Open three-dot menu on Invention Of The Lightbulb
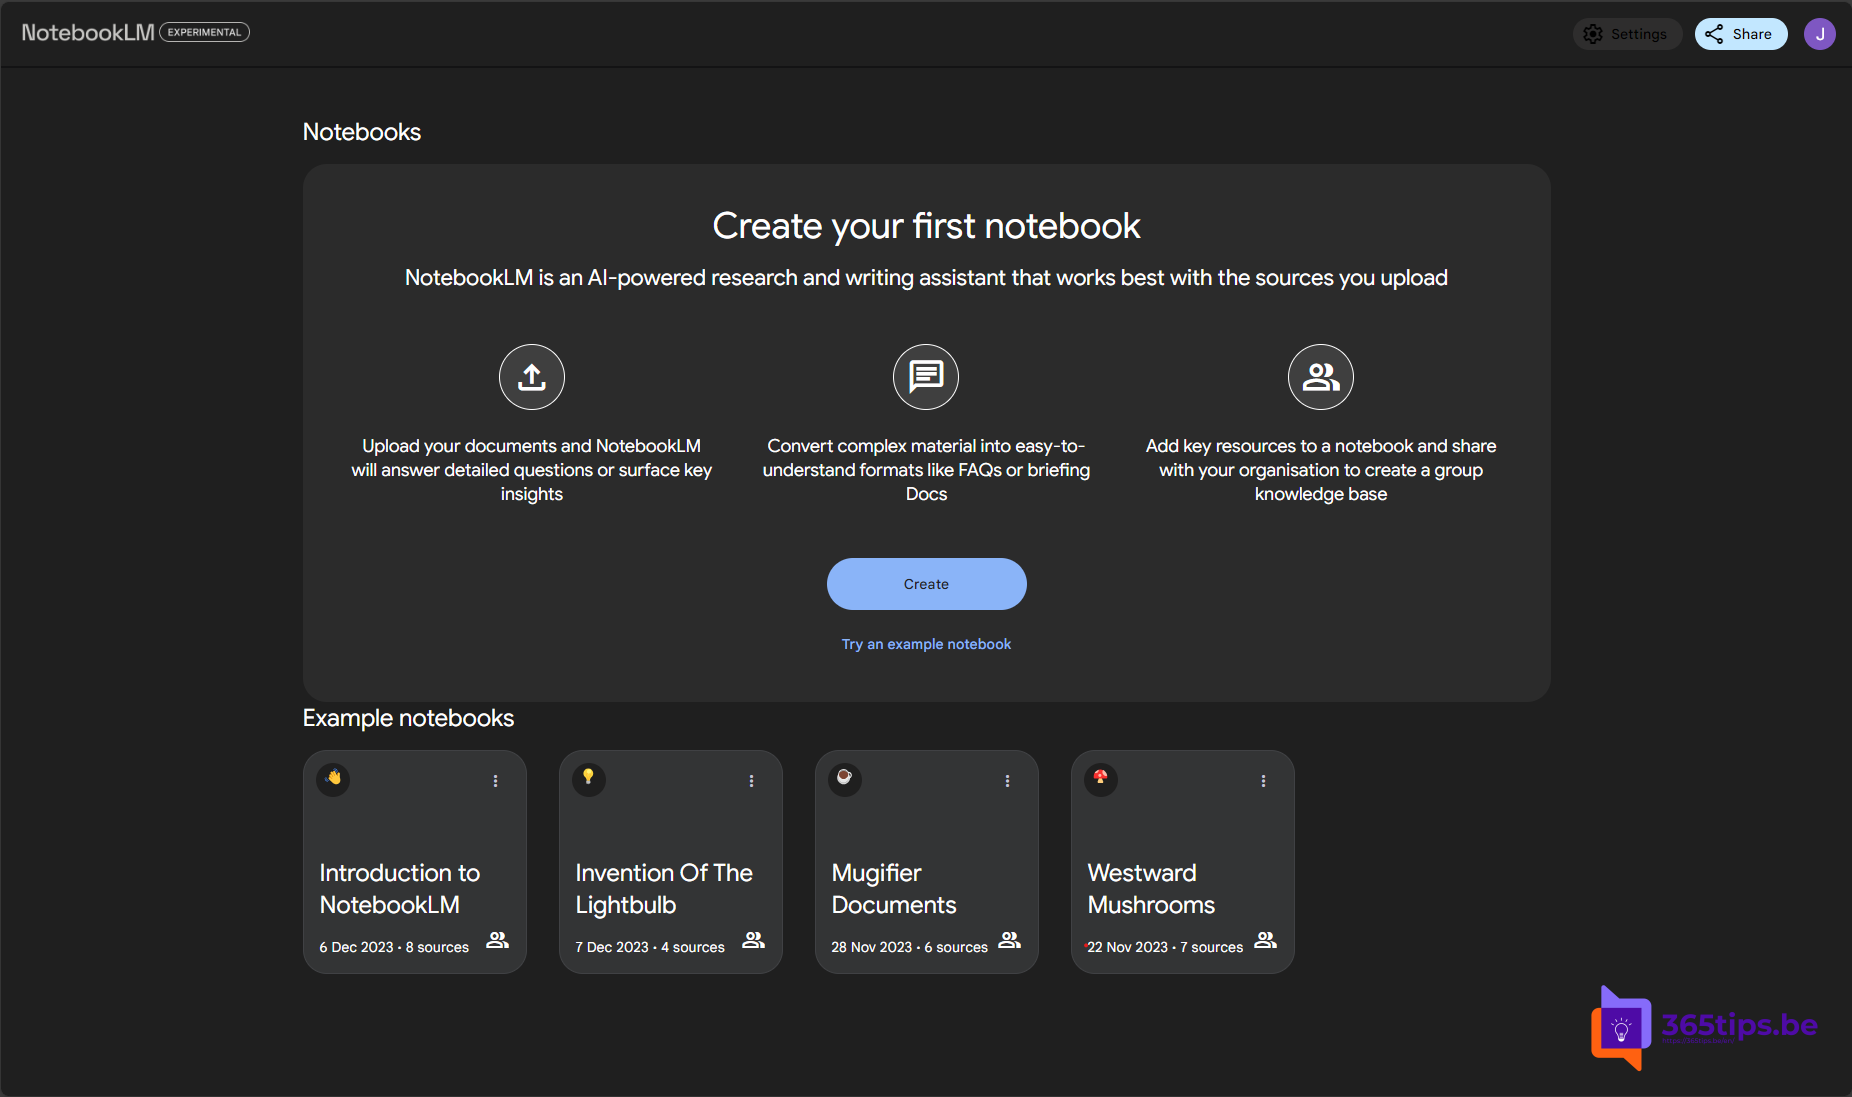Image resolution: width=1852 pixels, height=1097 pixels. coord(751,781)
